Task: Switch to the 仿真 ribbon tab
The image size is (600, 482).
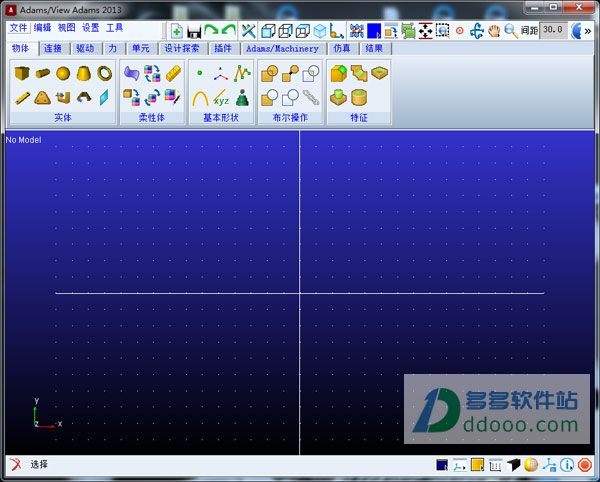Action: (x=342, y=48)
